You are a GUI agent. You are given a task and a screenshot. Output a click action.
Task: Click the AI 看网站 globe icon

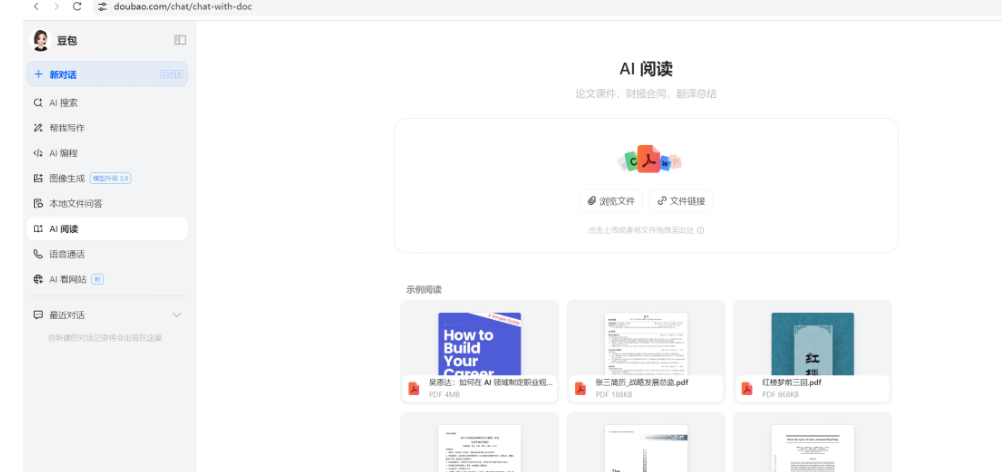[x=38, y=279]
